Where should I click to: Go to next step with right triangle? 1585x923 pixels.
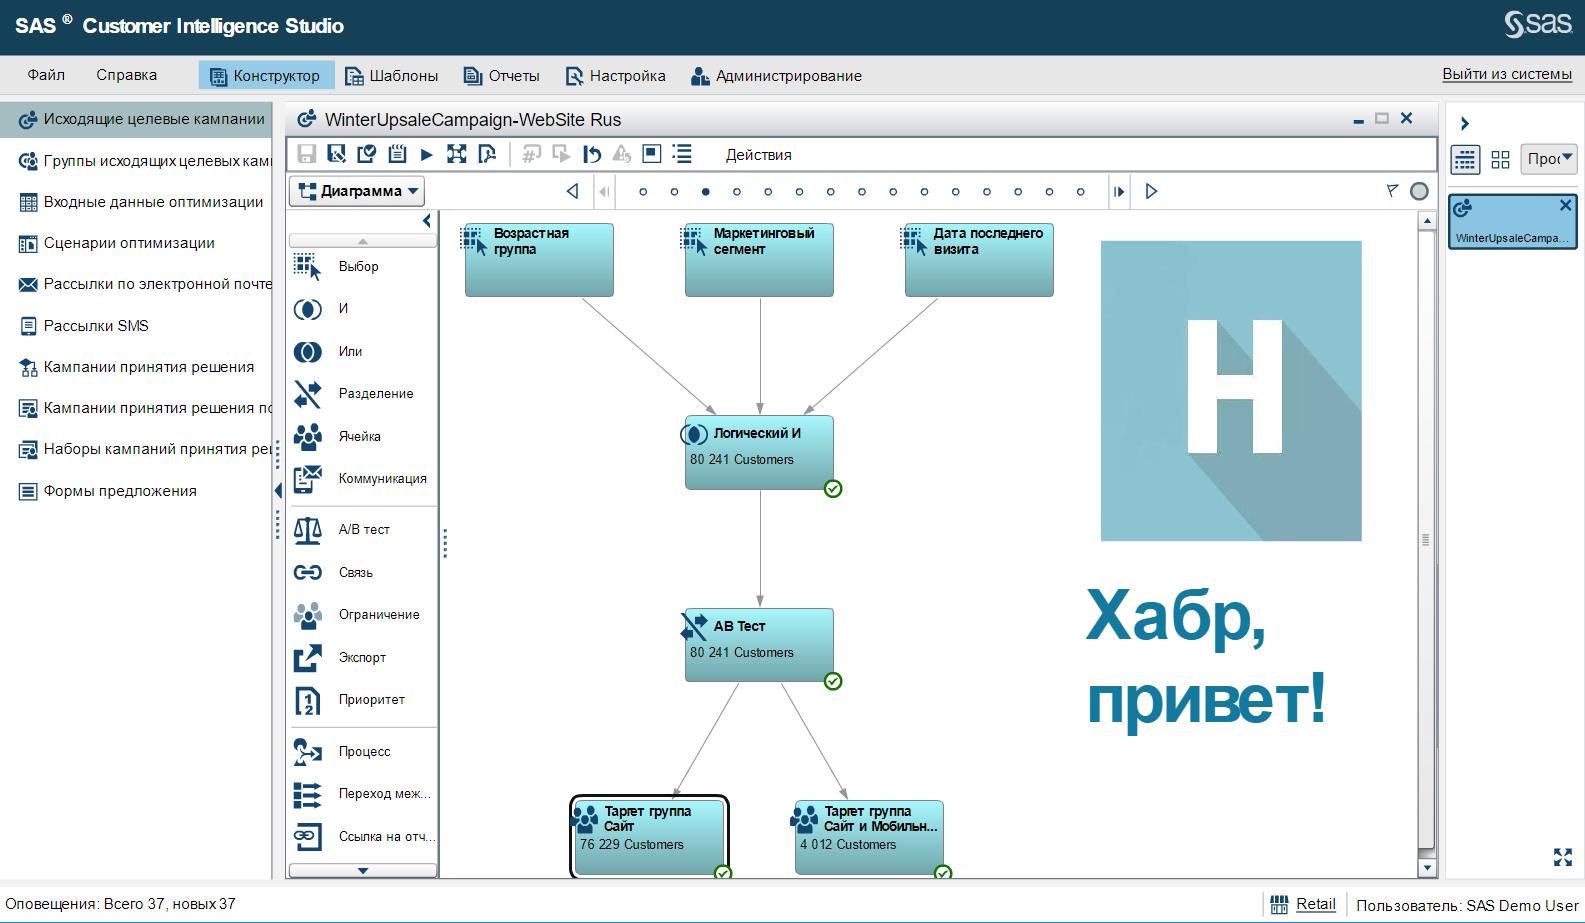(1151, 191)
